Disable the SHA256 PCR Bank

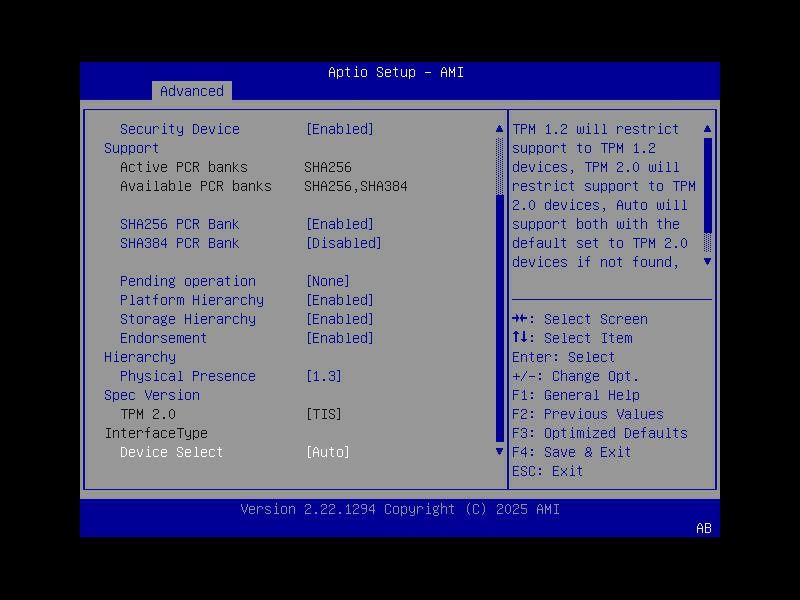(x=338, y=223)
